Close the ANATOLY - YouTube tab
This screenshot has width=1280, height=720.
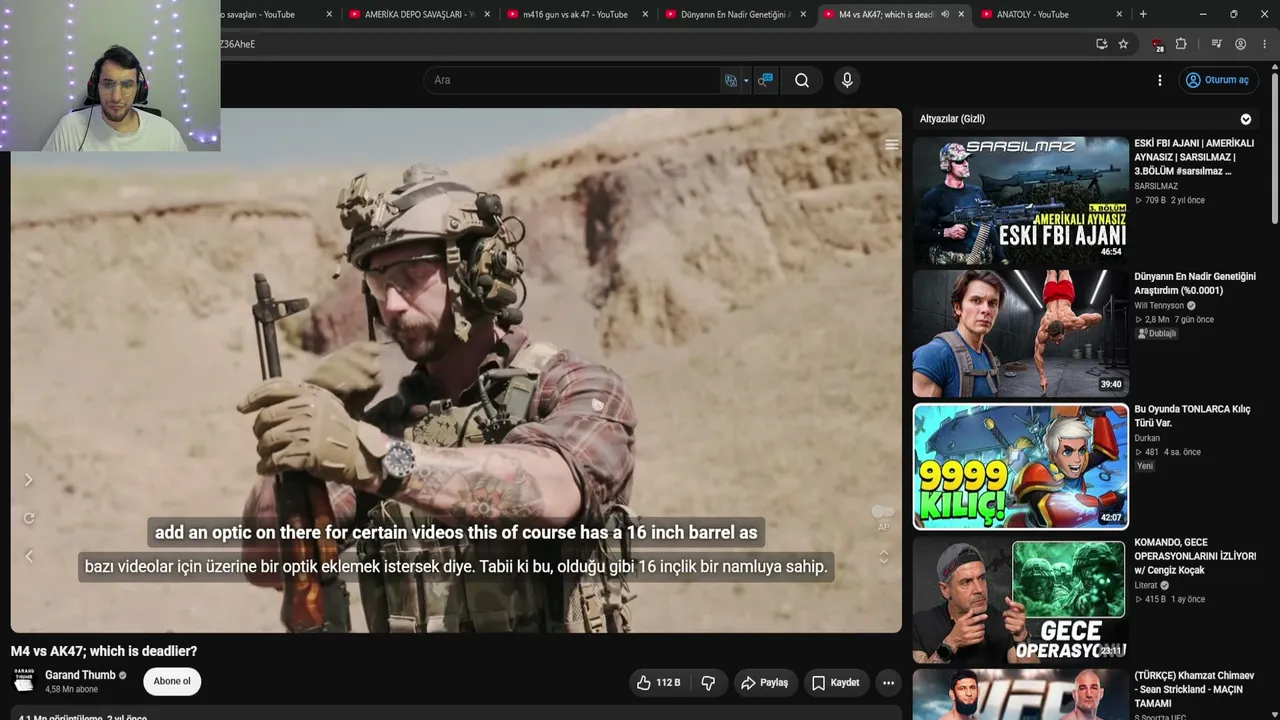[1119, 14]
